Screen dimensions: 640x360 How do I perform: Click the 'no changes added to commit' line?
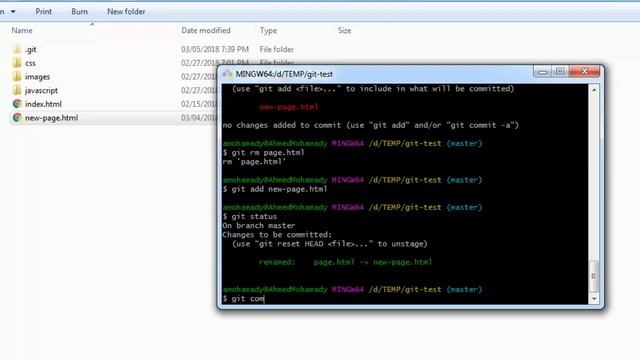coord(370,125)
